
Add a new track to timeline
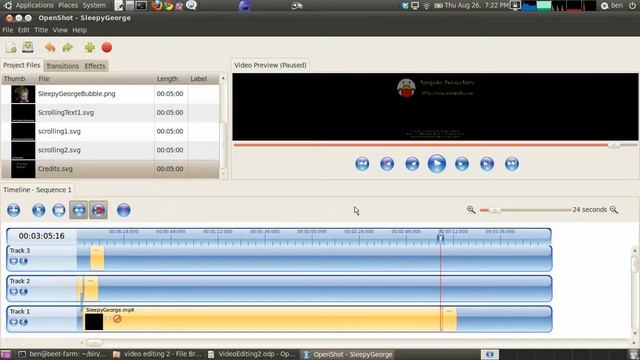[13, 210]
